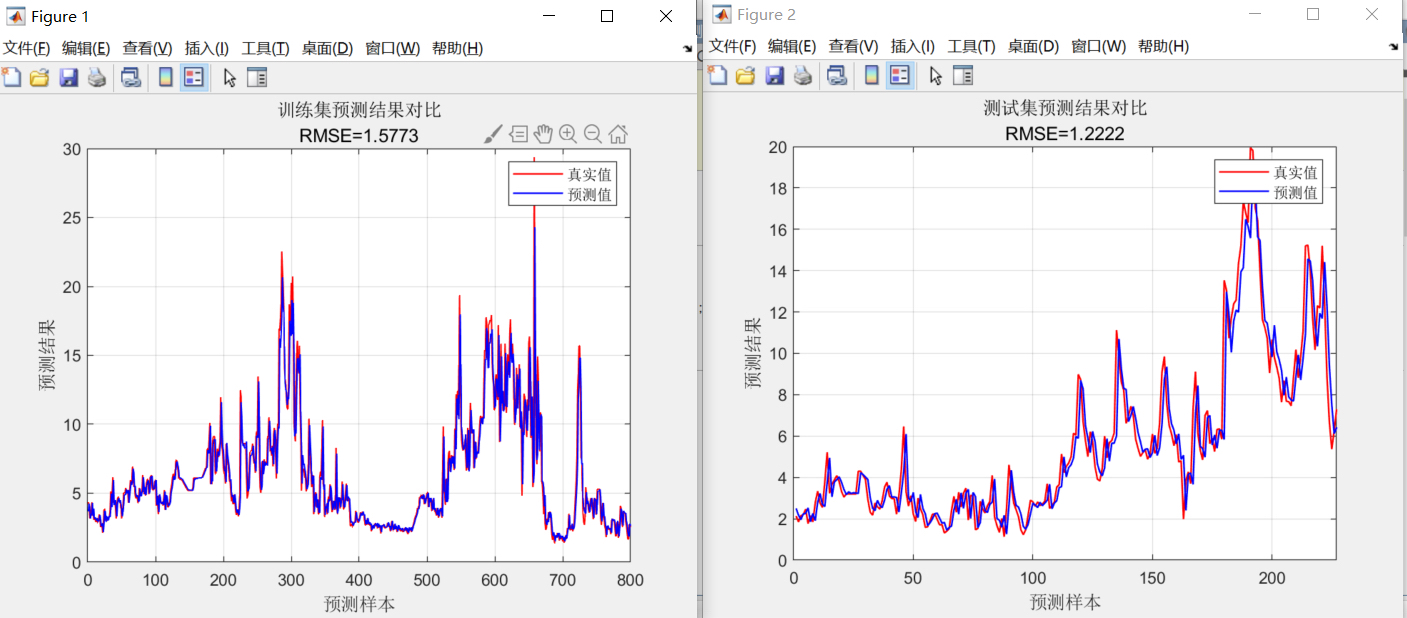Viewport: 1407px width, 618px height.
Task: Click MATLAB logo icon in Figure 1 title bar
Action: (16, 16)
